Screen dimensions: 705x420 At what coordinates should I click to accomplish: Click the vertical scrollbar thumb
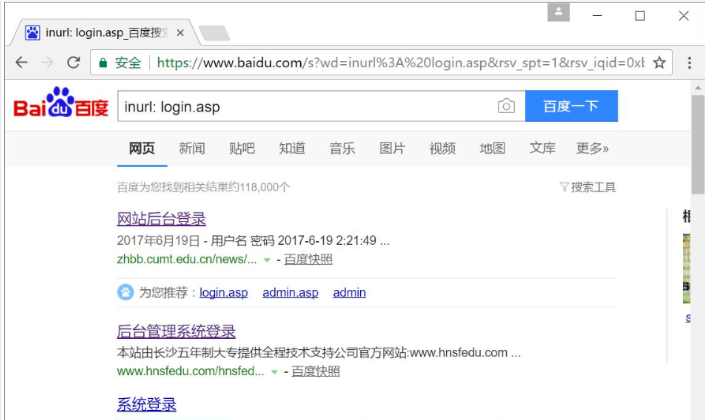click(698, 144)
